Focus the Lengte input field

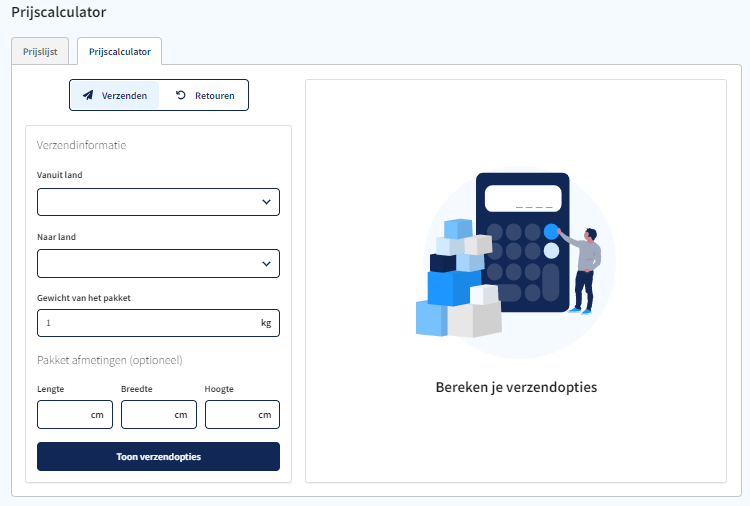pos(75,414)
